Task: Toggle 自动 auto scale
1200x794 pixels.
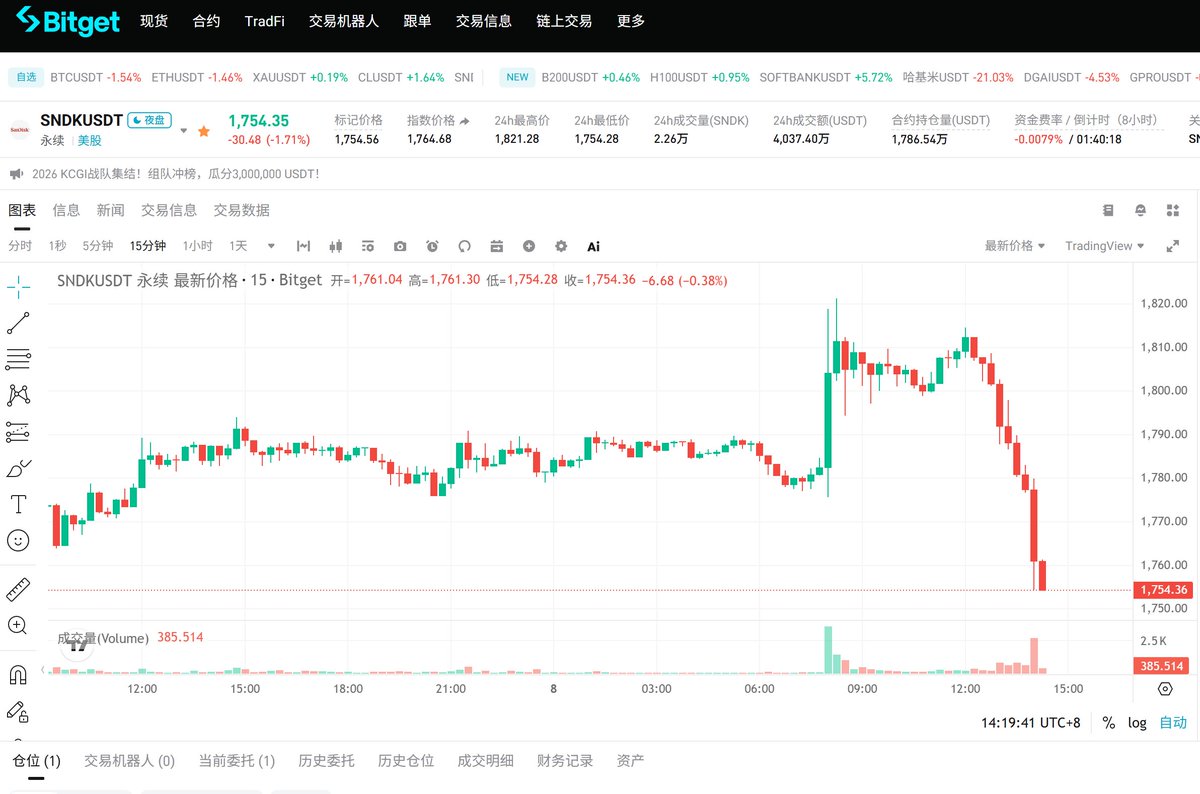Action: pyautogui.click(x=1173, y=722)
